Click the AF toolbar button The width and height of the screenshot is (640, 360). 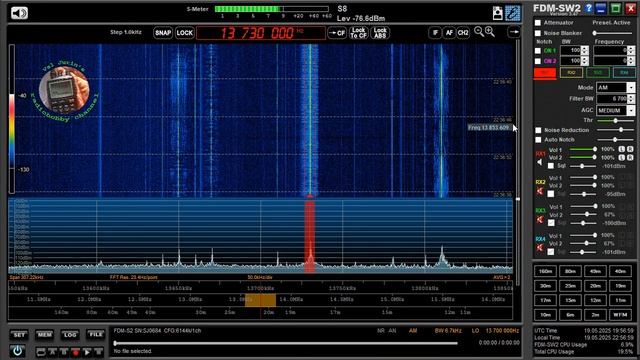coord(449,33)
